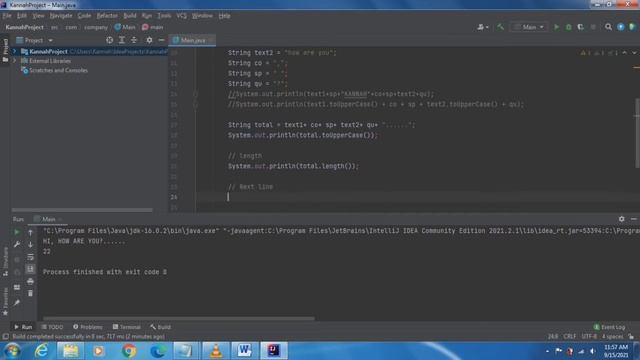The image size is (640, 360).
Task: Collapse all items in Project panel
Action: (x=134, y=40)
